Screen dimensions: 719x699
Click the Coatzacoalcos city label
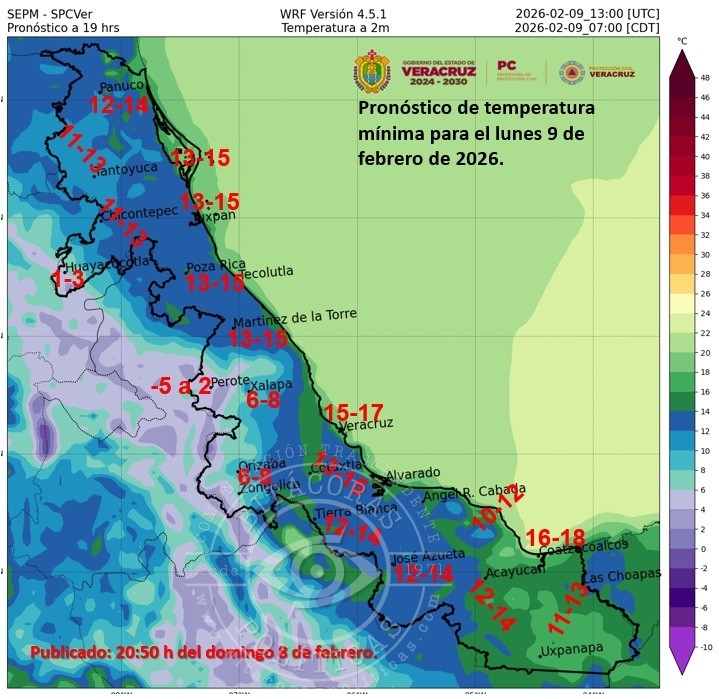tap(584, 547)
